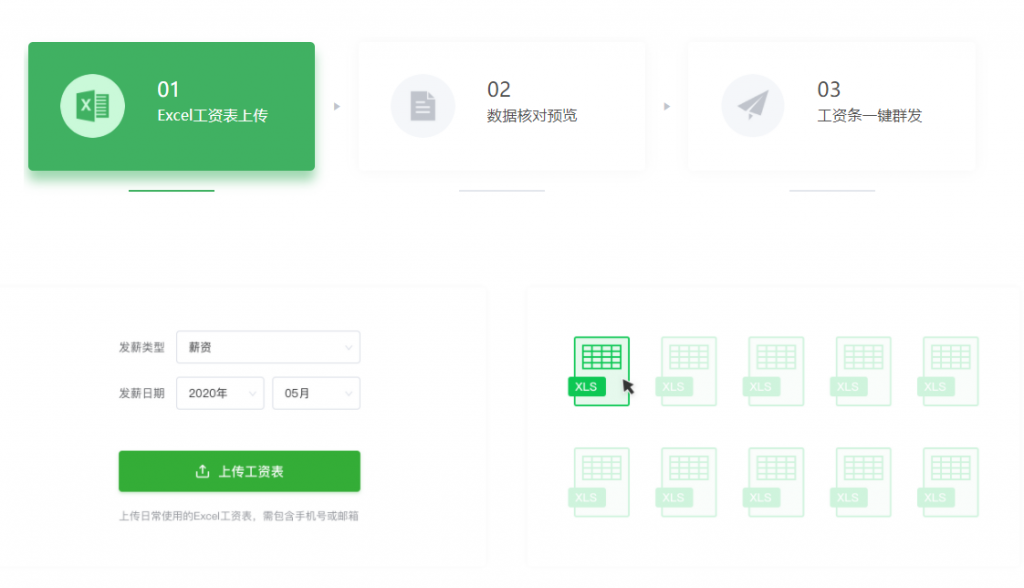The height and width of the screenshot is (588, 1024).
Task: Click the hint text about Excel工资表 requirements
Action: pyautogui.click(x=238, y=516)
